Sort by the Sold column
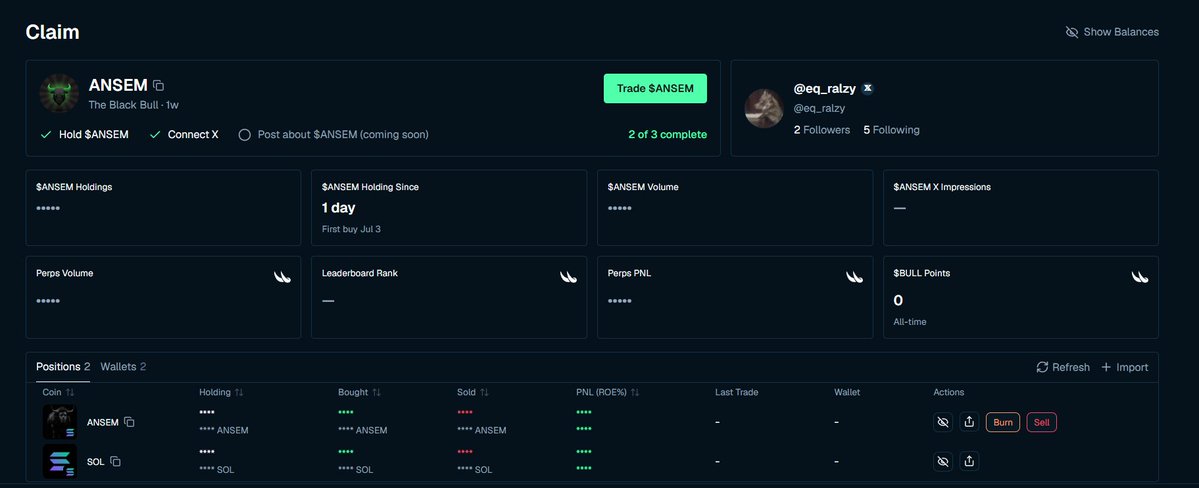The image size is (1199, 488). coord(473,392)
